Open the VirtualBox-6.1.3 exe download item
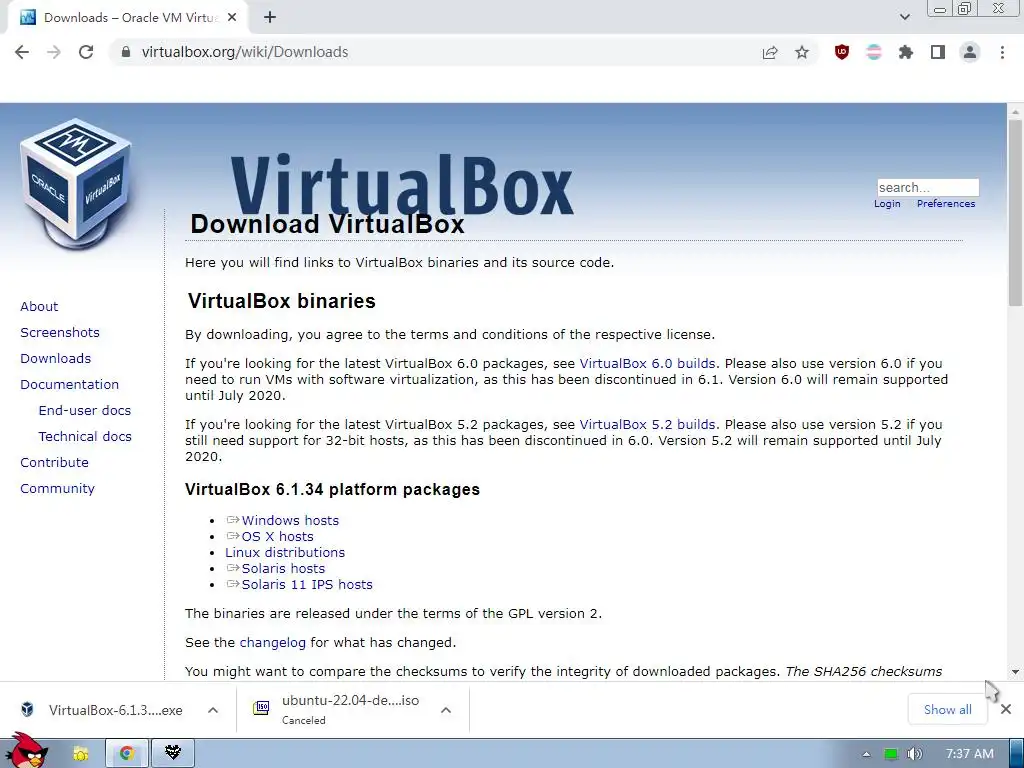The height and width of the screenshot is (768, 1024). click(x=104, y=710)
